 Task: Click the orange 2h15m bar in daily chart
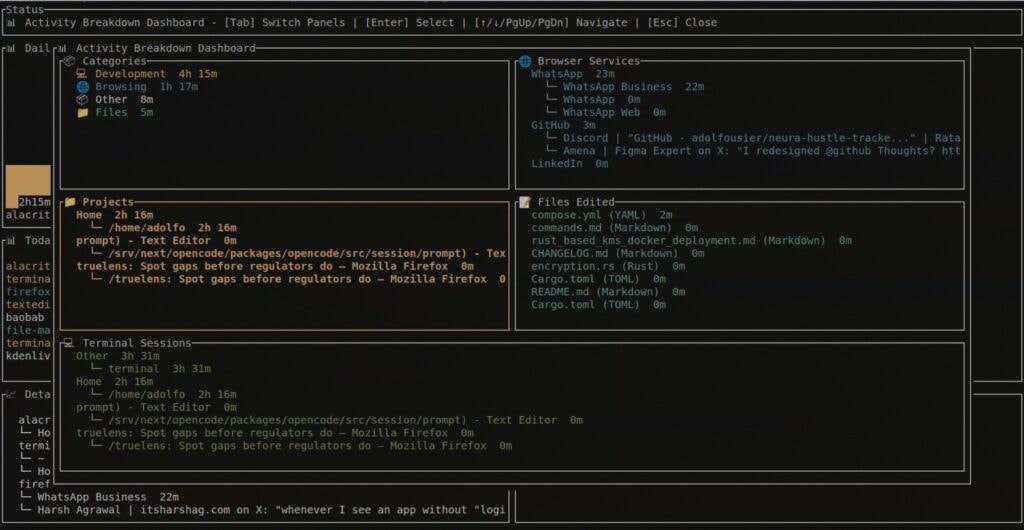click(28, 186)
